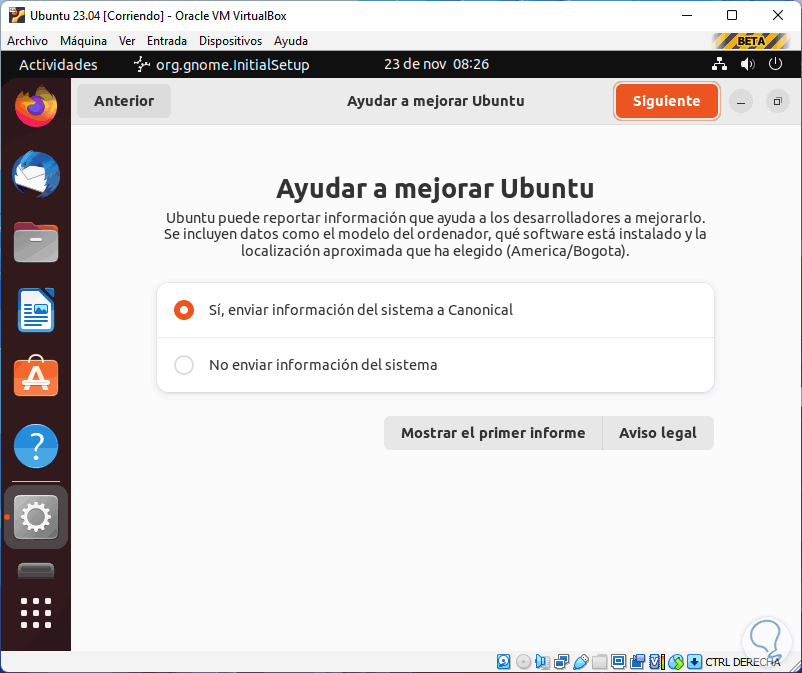The image size is (802, 673).
Task: Open the Help question mark icon
Action: [x=36, y=446]
